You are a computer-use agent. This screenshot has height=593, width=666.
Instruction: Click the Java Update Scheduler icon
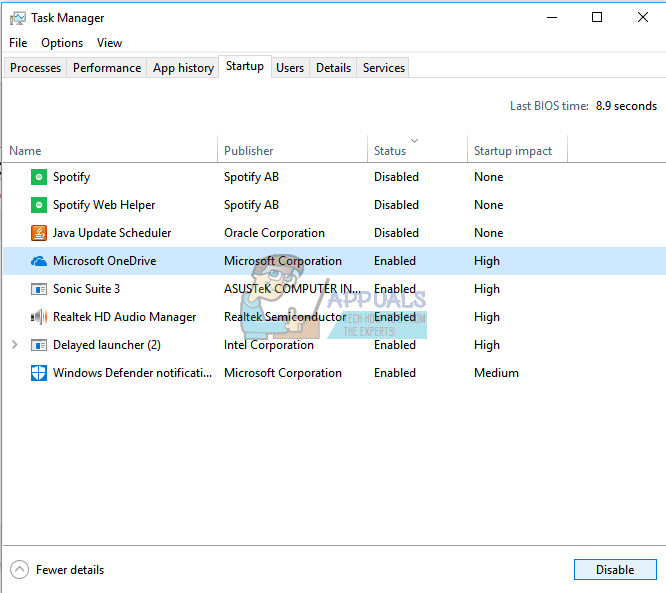coord(39,233)
